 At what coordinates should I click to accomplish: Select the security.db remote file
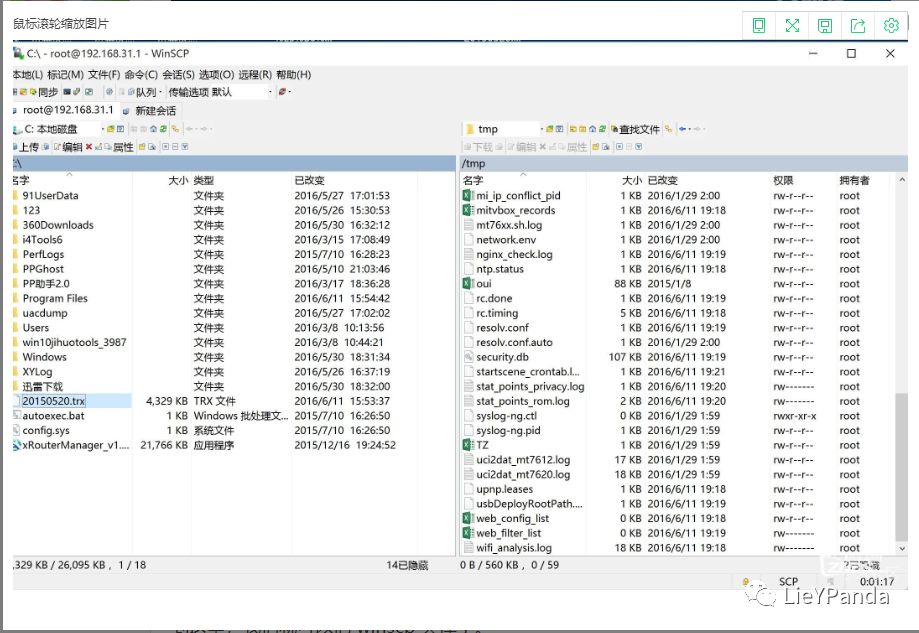pyautogui.click(x=502, y=357)
